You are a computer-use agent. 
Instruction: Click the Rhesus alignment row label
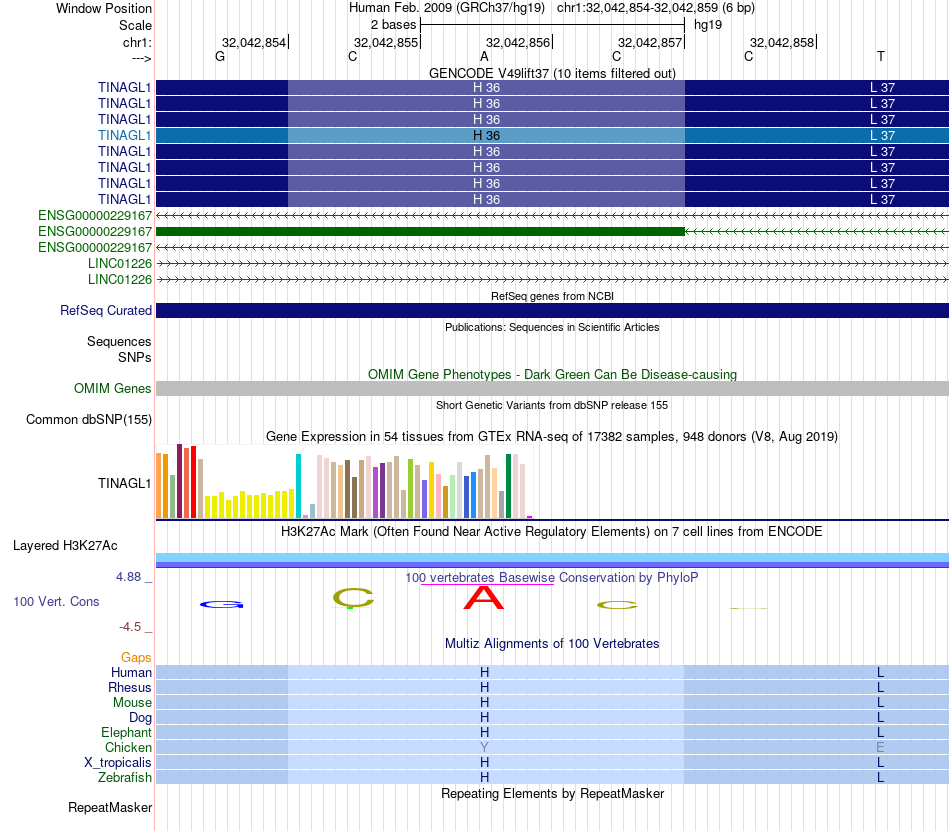[130, 688]
